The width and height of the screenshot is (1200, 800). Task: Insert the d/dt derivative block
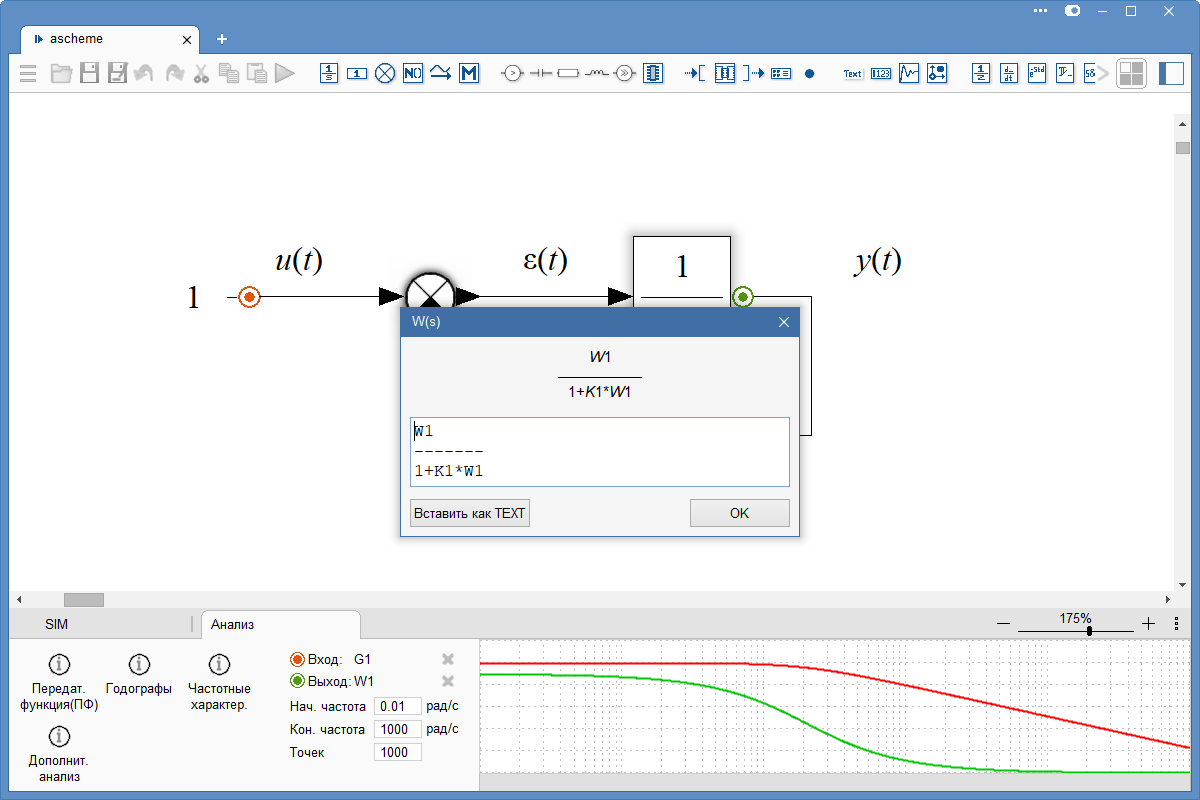[x=1009, y=73]
